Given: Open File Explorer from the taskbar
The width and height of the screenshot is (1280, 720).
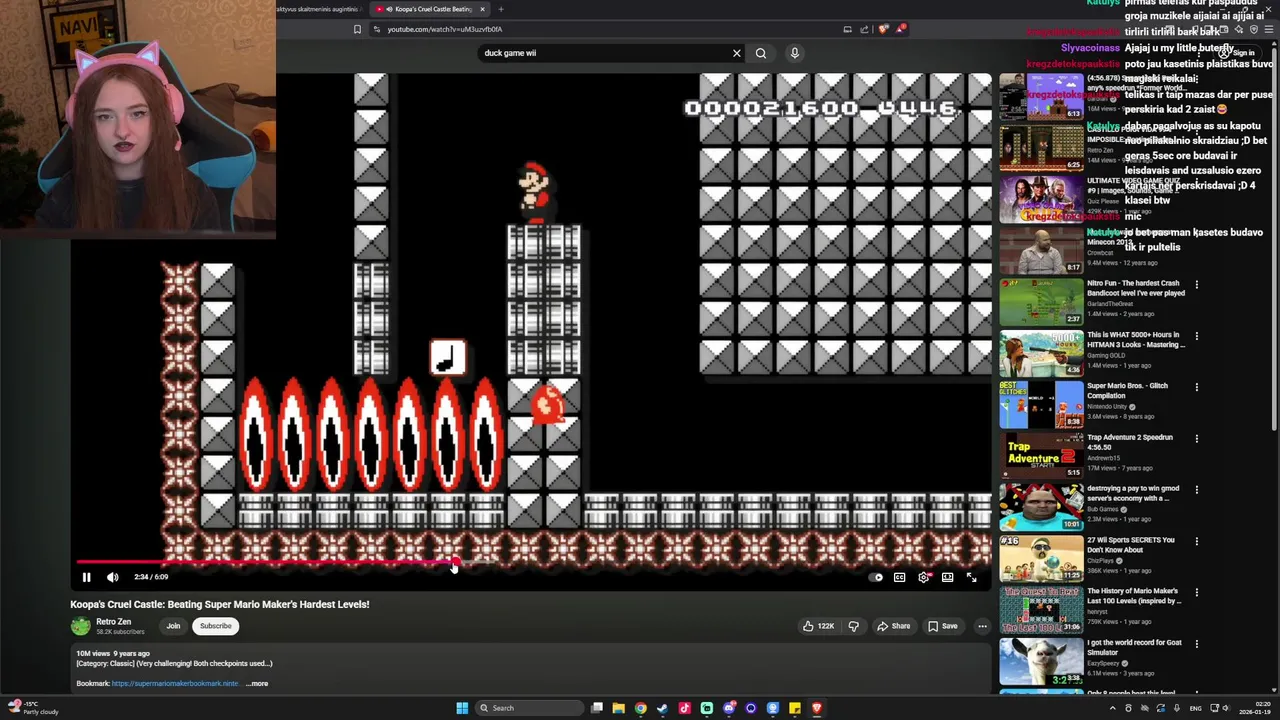Looking at the screenshot, I should pyautogui.click(x=619, y=708).
